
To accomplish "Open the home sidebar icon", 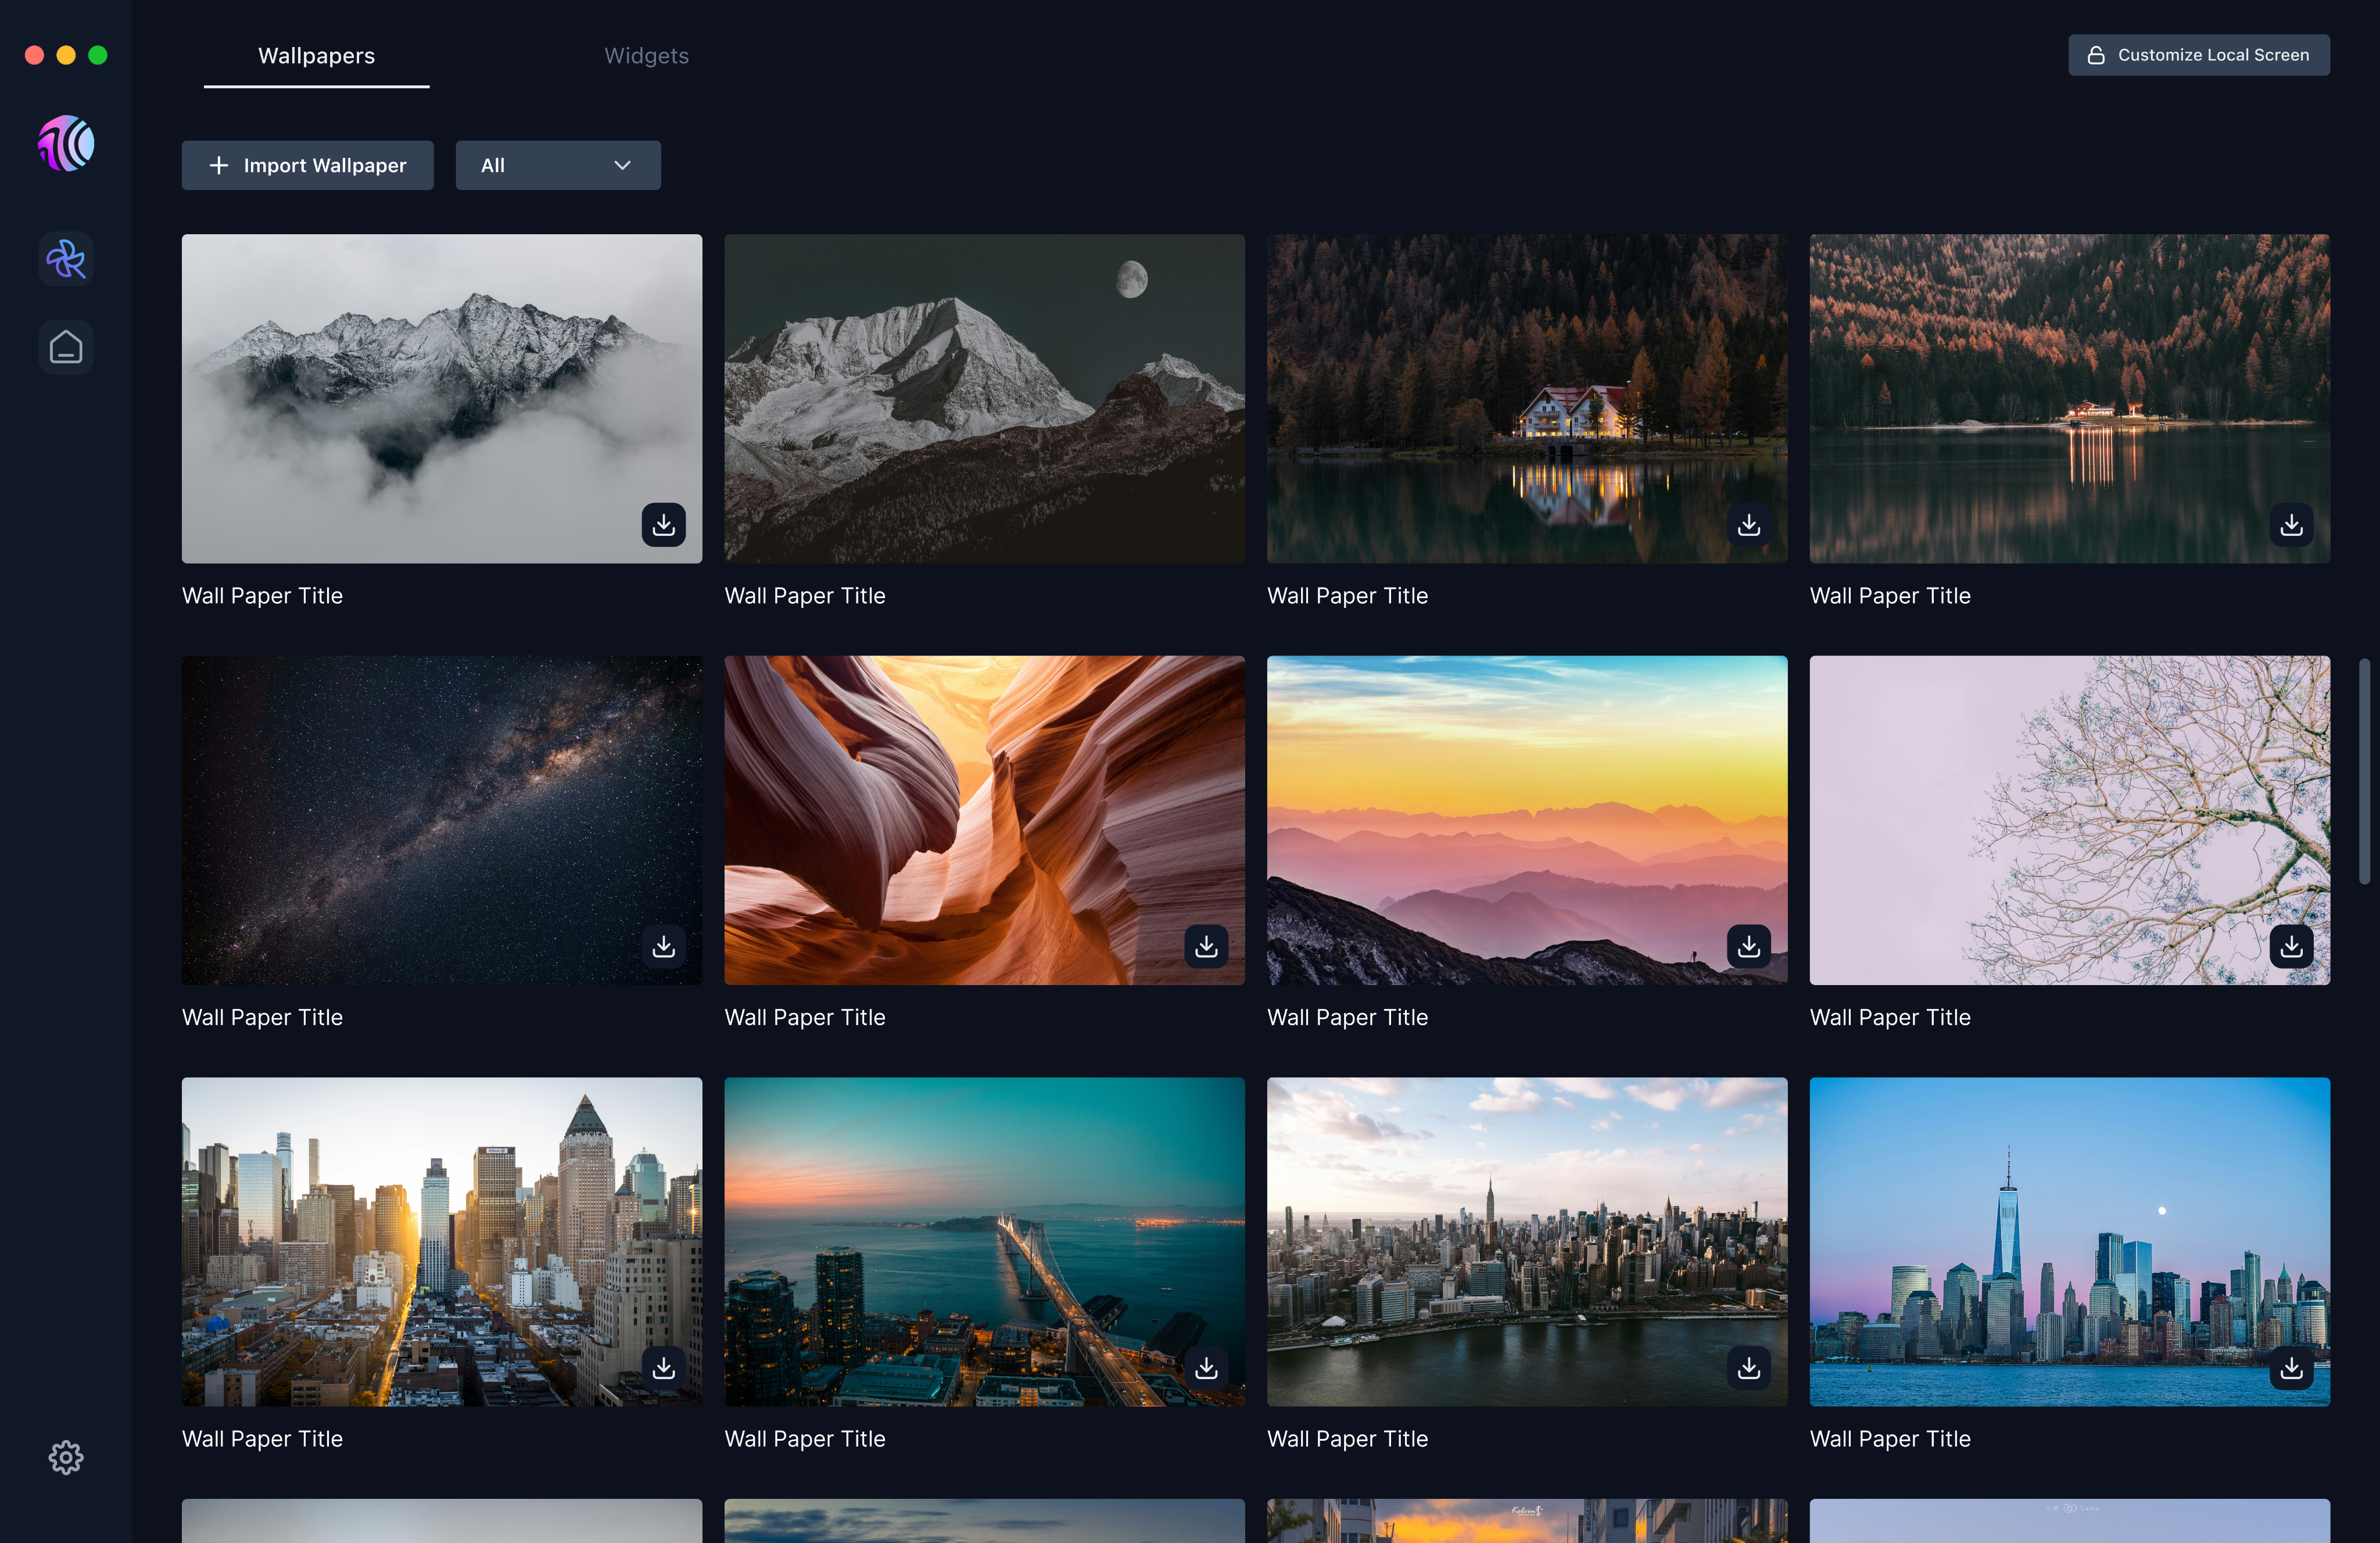I will (66, 347).
